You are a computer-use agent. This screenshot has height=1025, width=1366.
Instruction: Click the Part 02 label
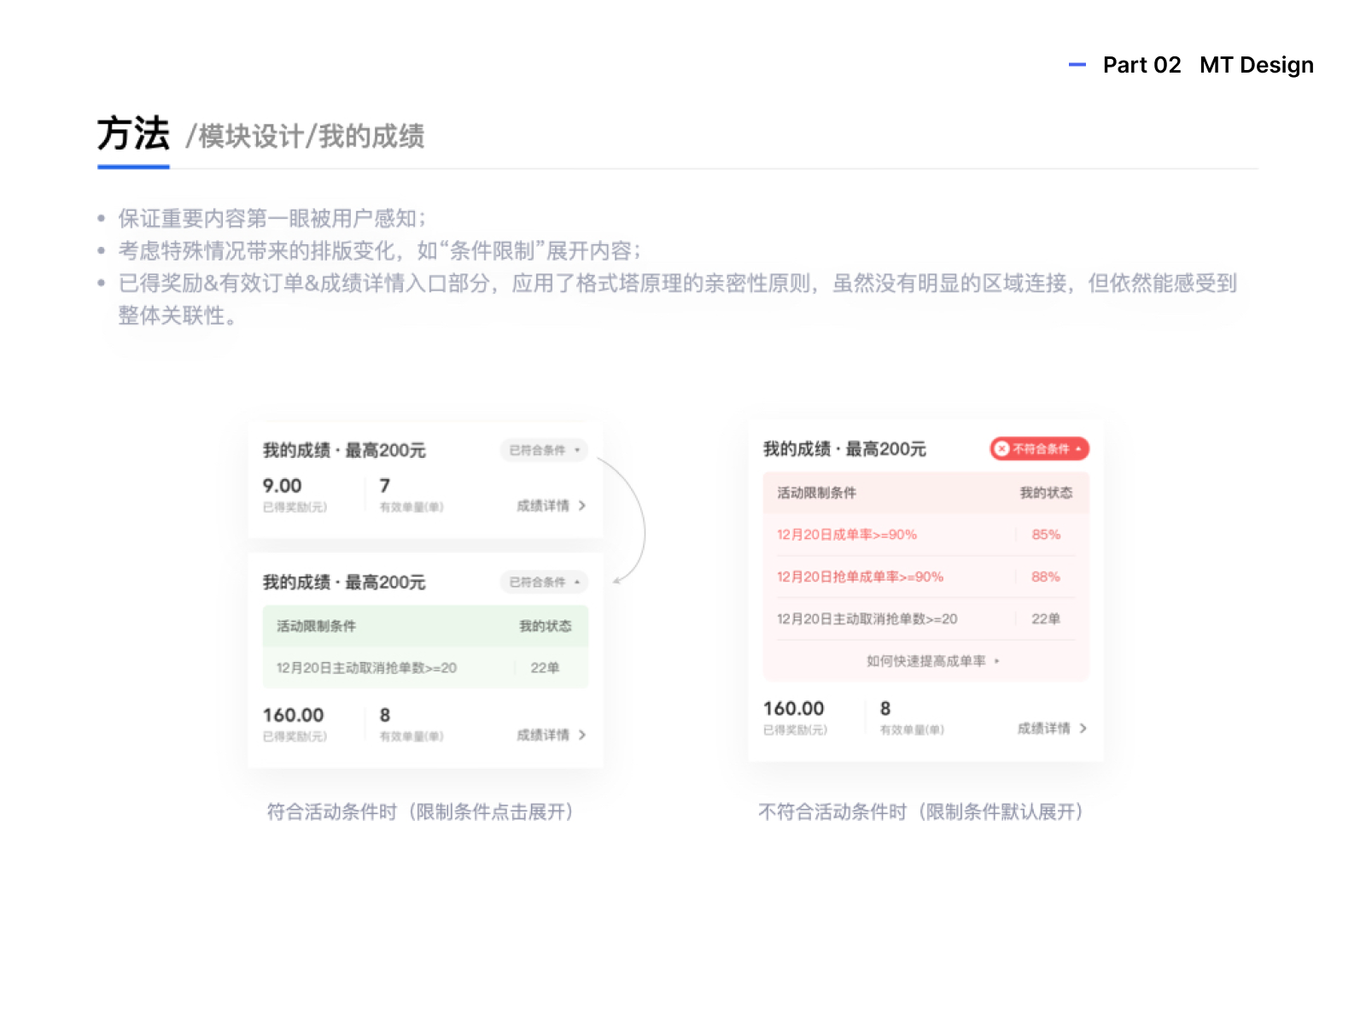(x=1142, y=65)
